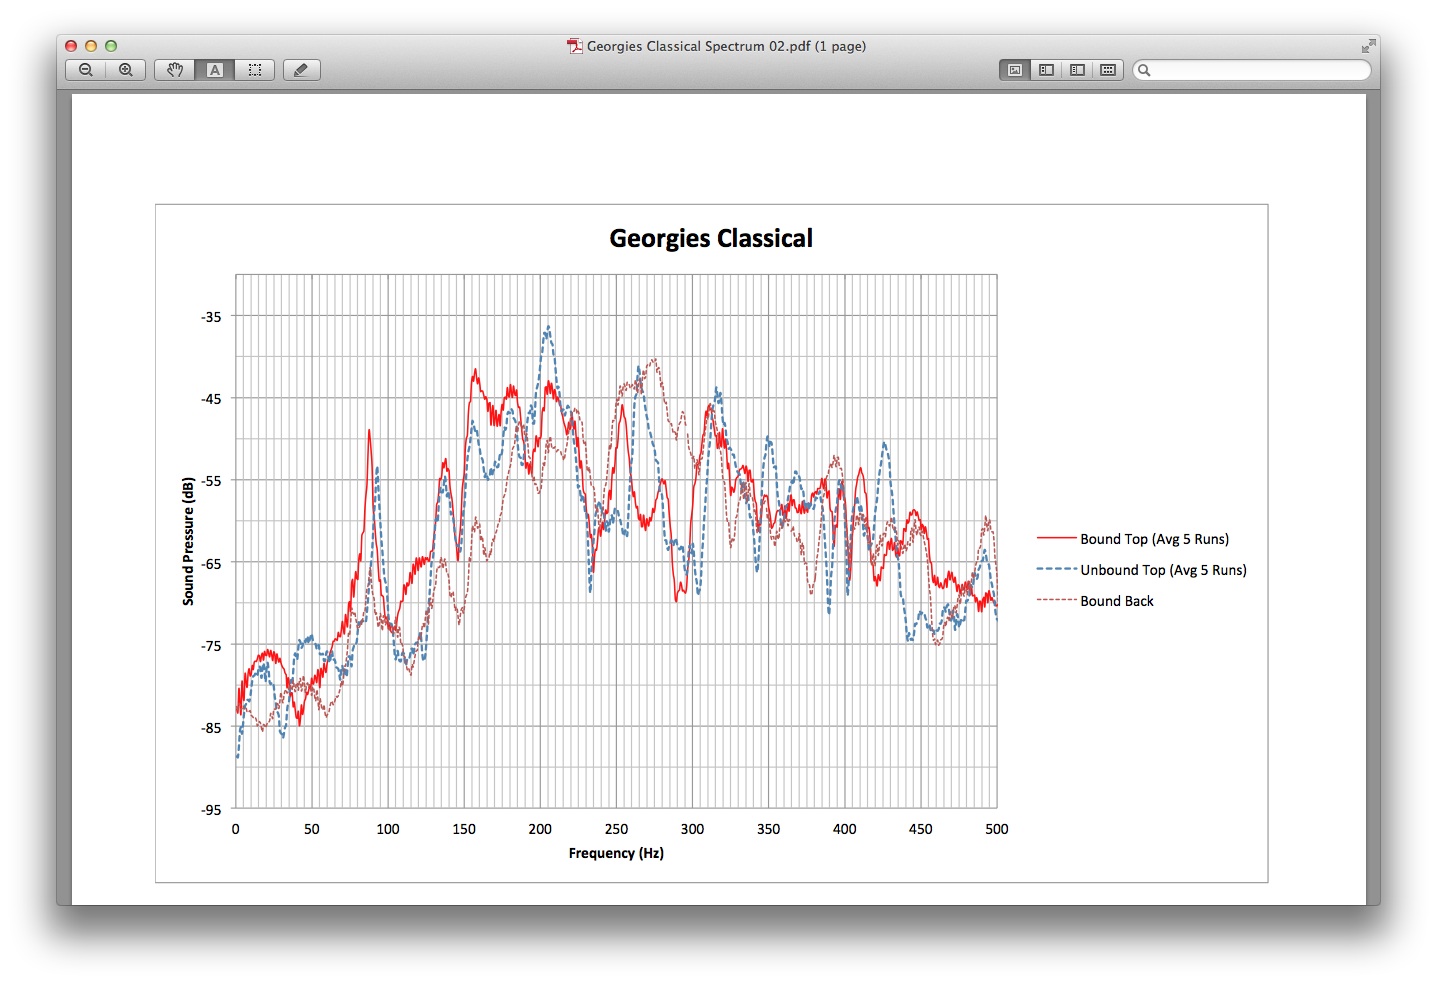Switch to Contact Sheet view
This screenshot has width=1437, height=984.
pos(1108,70)
